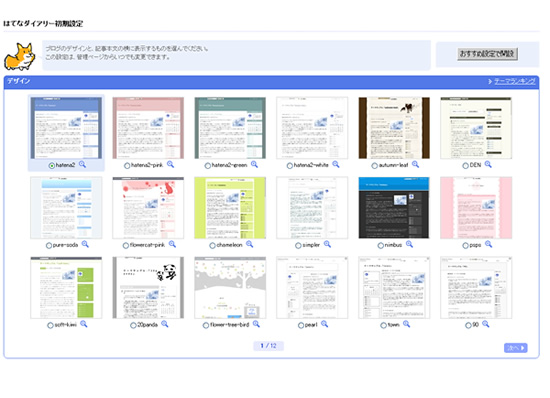Click the hatena2 blue theme thumbnail
The width and height of the screenshot is (550, 398).
click(x=66, y=128)
